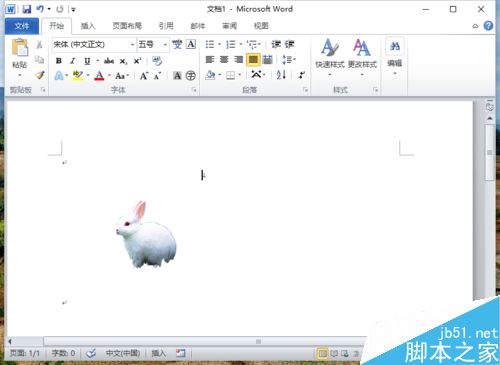500x365 pixels.
Task: Click the spelling proofing check icon in status bar
Action: click(x=91, y=353)
